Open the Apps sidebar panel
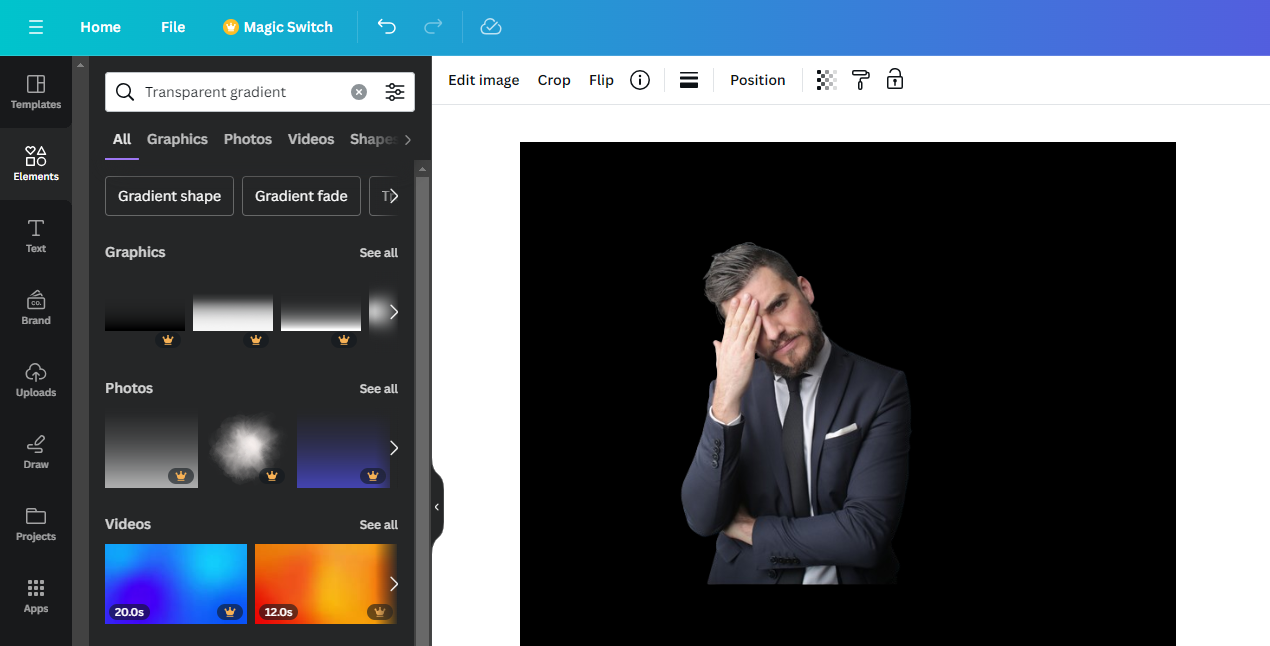This screenshot has width=1270, height=646. 36,596
